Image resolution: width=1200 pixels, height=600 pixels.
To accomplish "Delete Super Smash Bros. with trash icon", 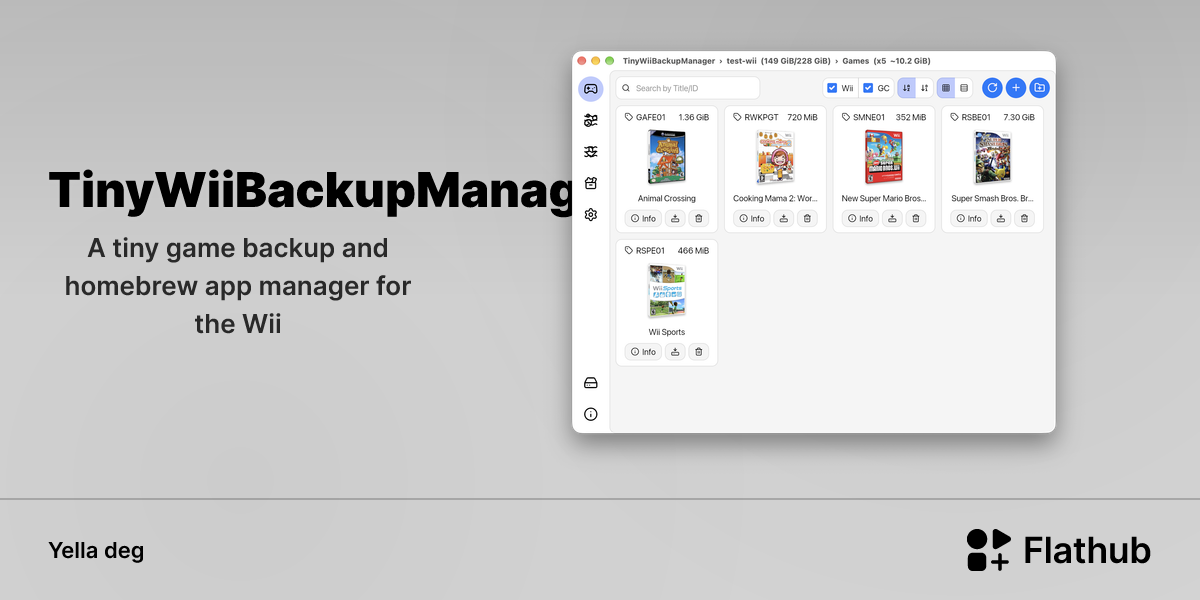I will 1025,218.
